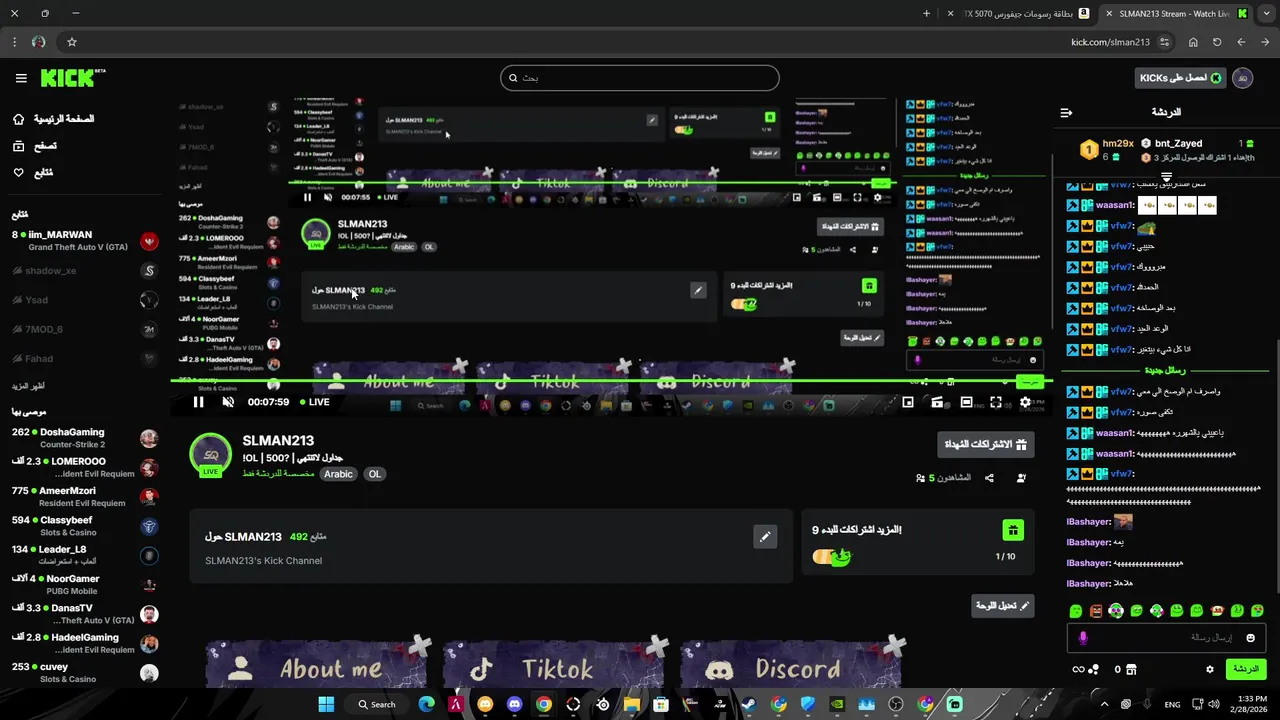Click the gift subscriptions button
This screenshot has width=1280, height=720.
point(986,444)
